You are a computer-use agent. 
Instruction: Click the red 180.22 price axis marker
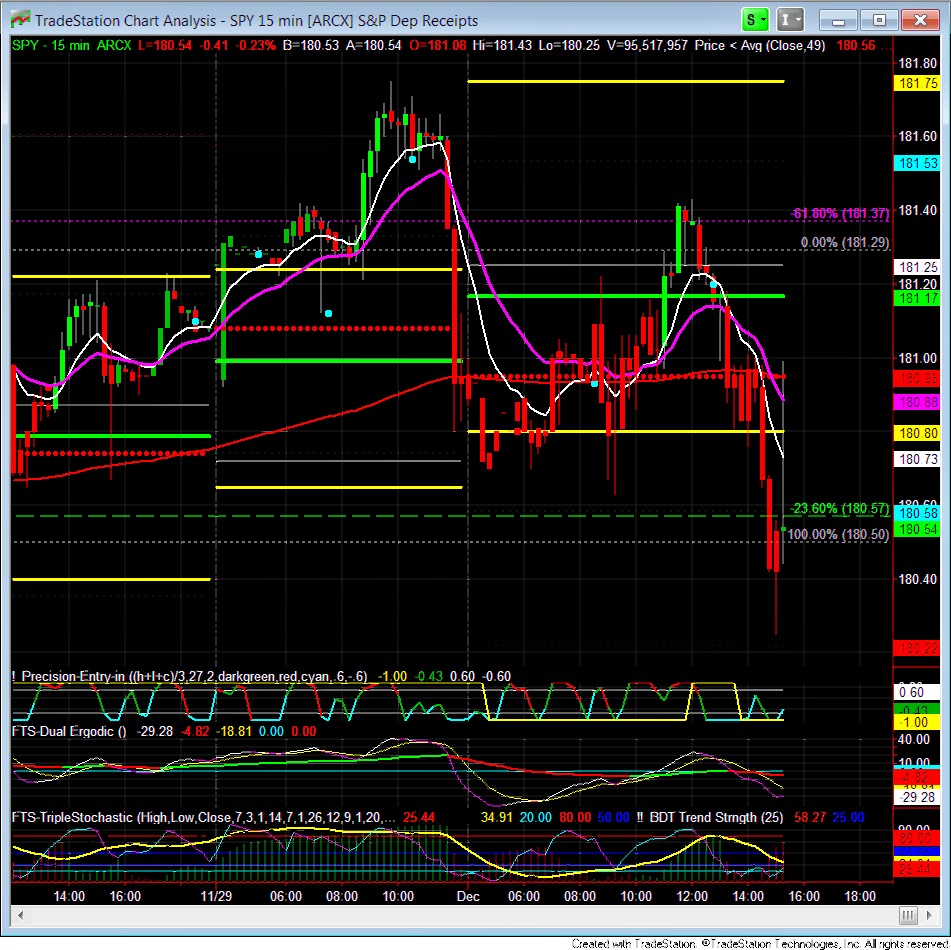[917, 648]
